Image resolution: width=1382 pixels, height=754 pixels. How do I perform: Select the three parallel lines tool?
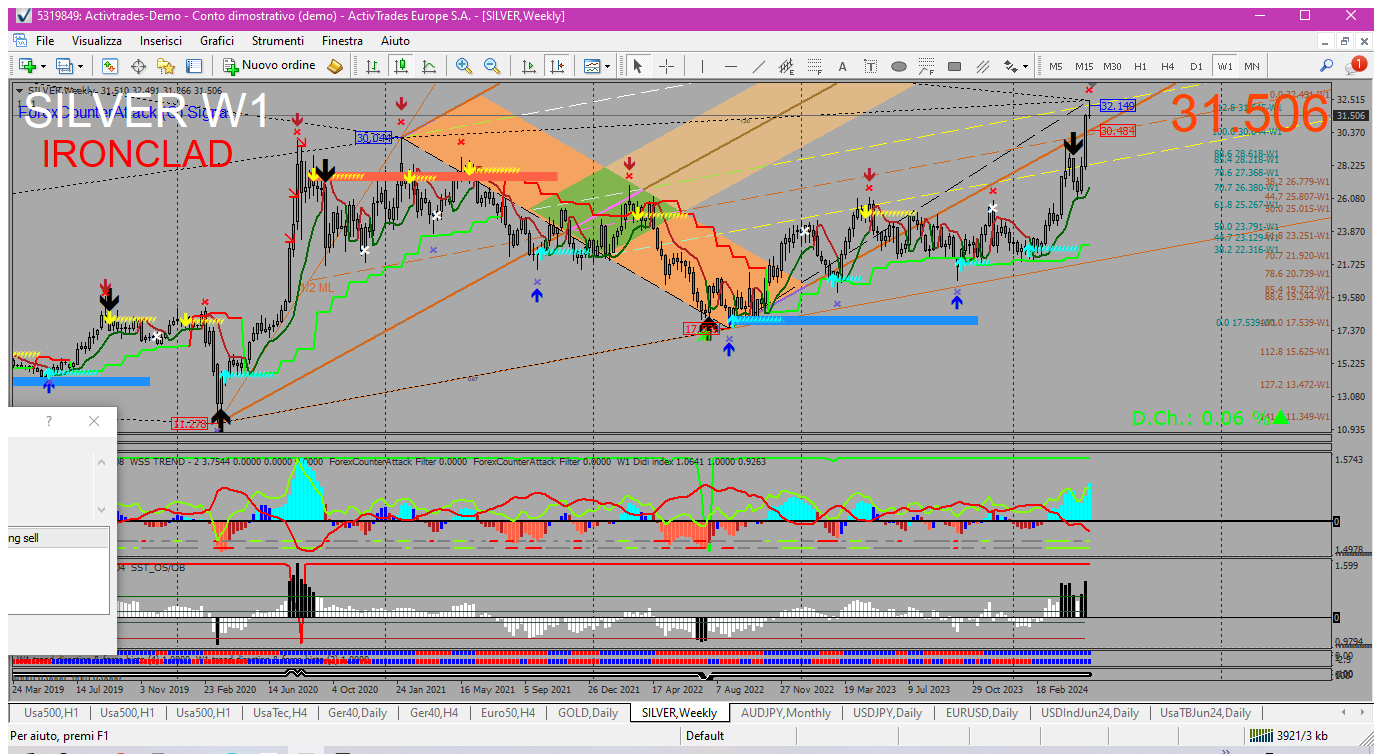pyautogui.click(x=983, y=66)
